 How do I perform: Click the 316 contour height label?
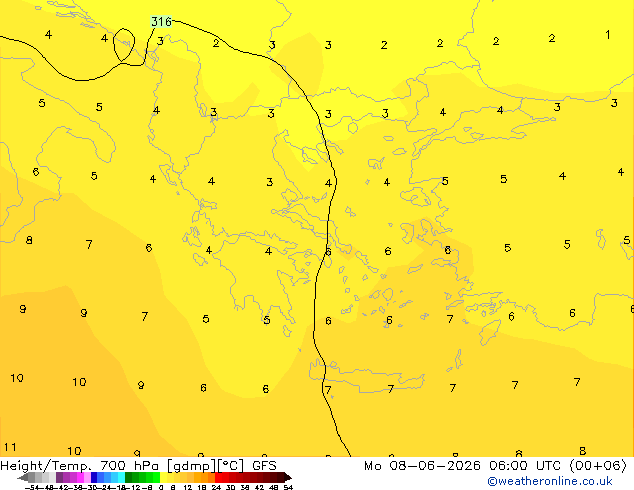161,21
